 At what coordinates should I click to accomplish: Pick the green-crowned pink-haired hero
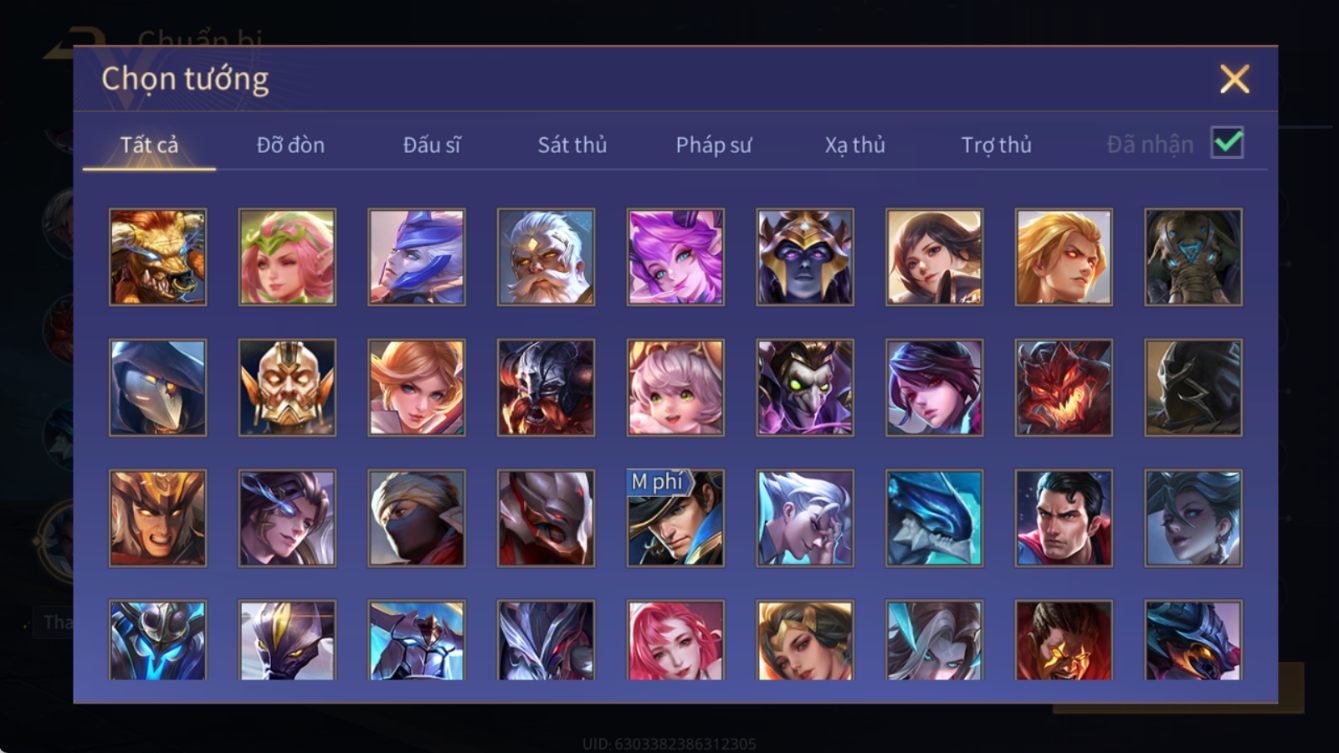tap(287, 257)
